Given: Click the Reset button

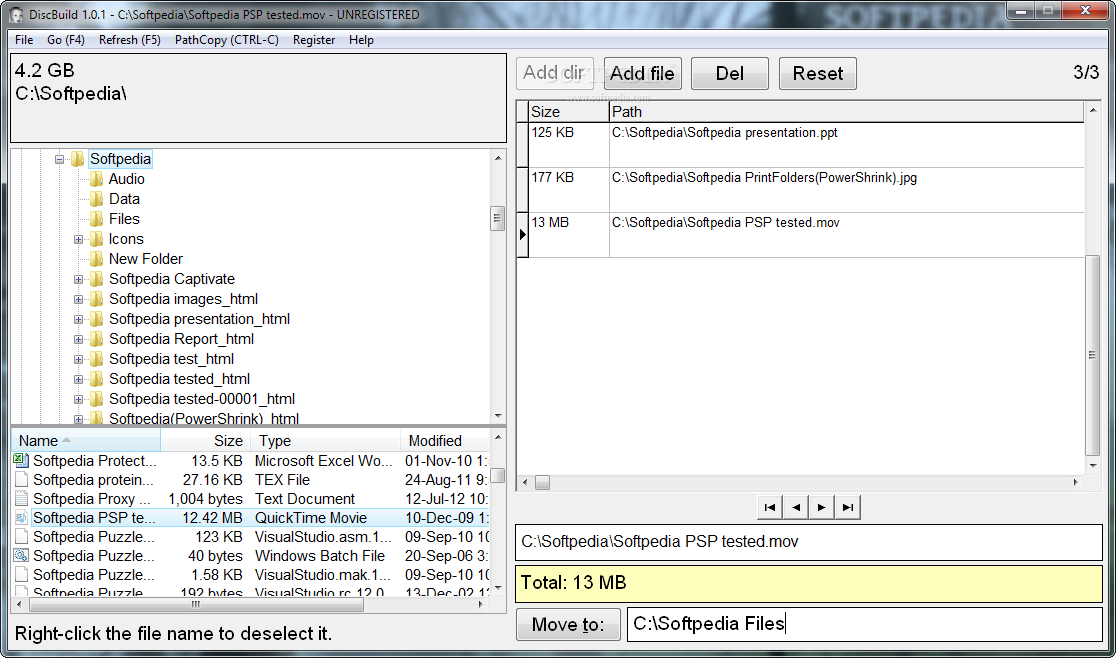Looking at the screenshot, I should (x=817, y=73).
